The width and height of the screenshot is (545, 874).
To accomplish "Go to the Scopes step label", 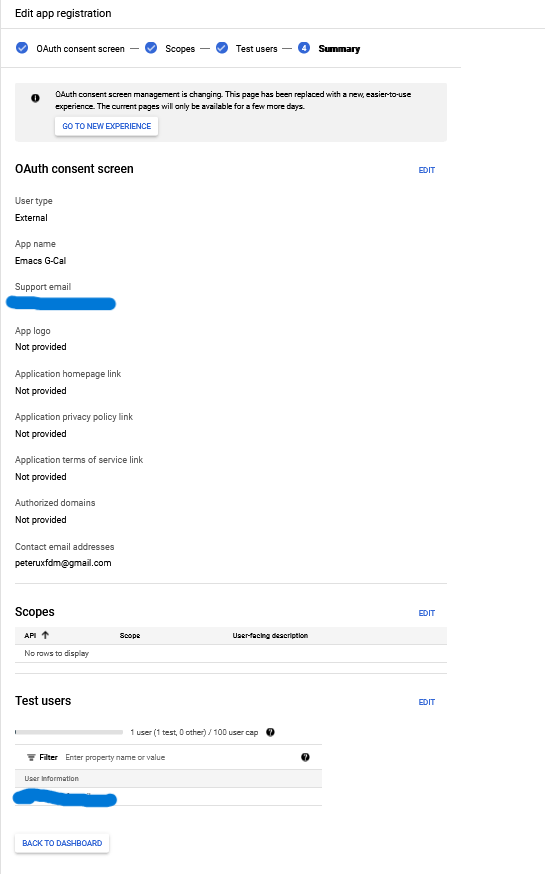I will coord(180,48).
